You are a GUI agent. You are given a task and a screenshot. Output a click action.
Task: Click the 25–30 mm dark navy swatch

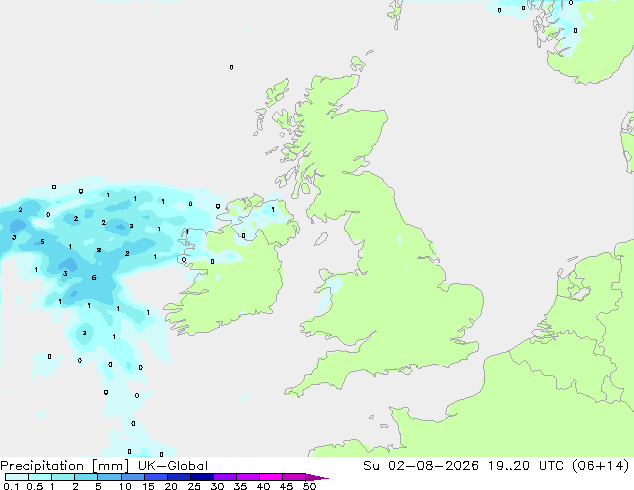[x=202, y=477]
